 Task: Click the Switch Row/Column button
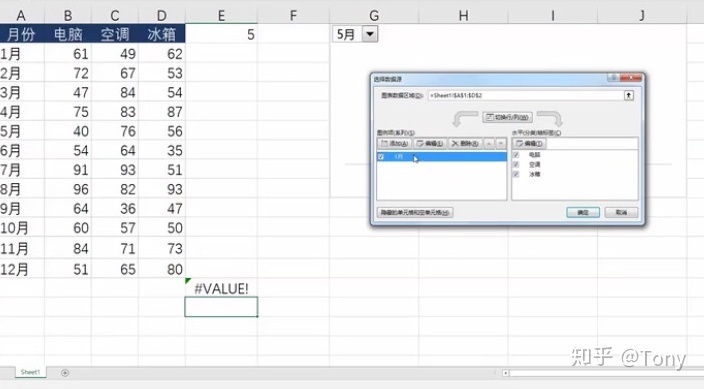pyautogui.click(x=507, y=117)
